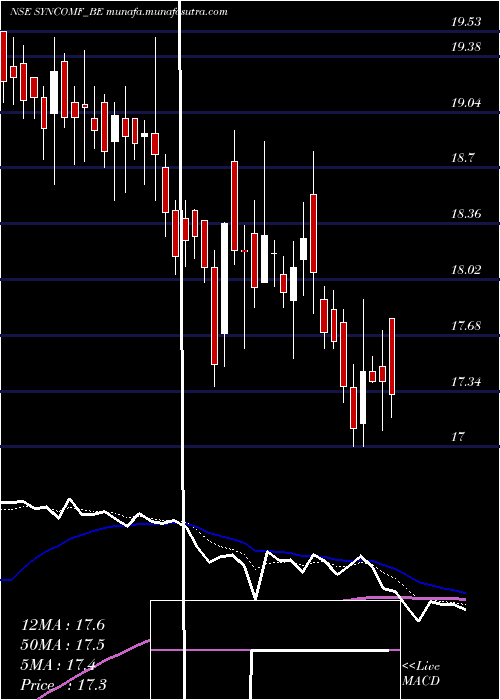Click the 12MA : 17.6 legend entry
Viewport: 500px width, 700px height.
coord(63,625)
